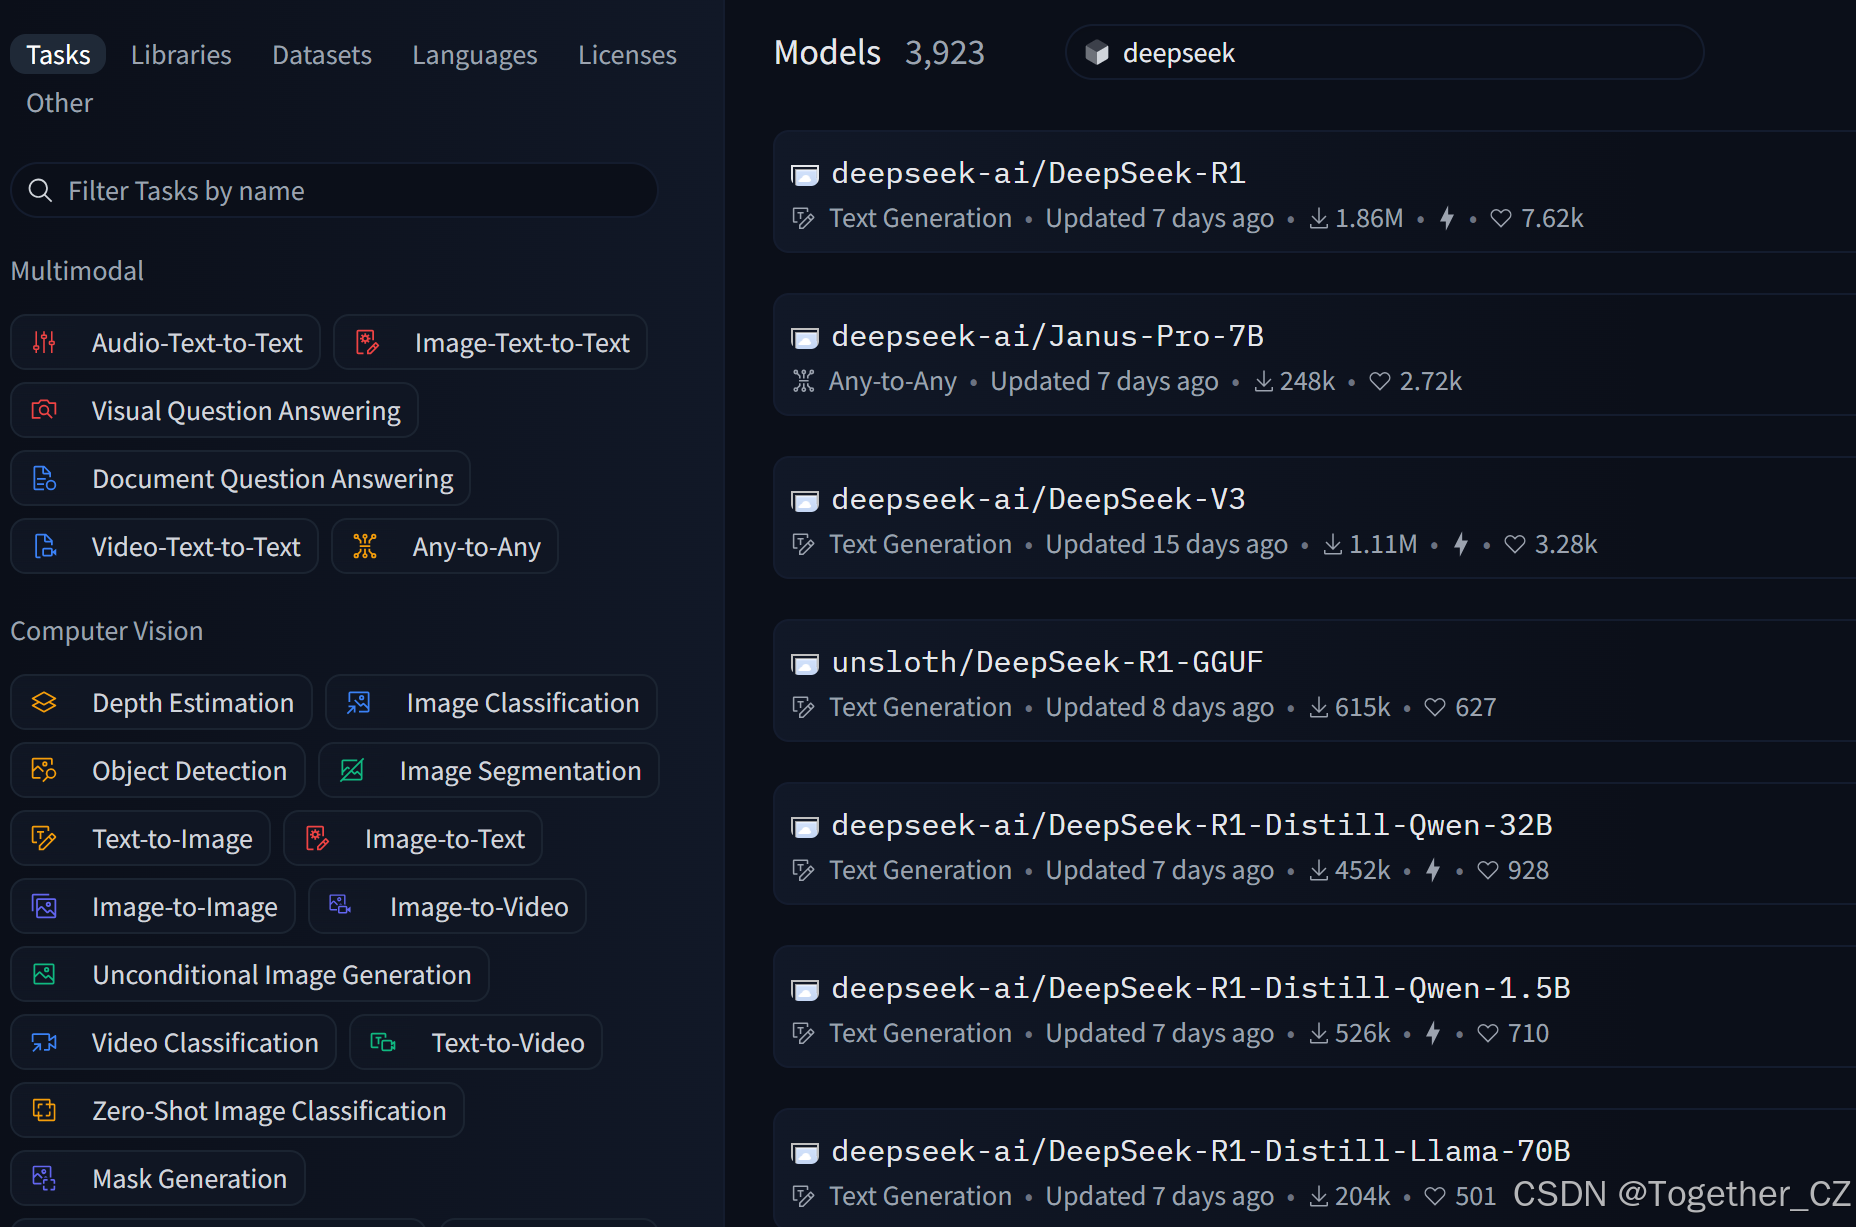Open the Licenses tab
1856x1227 pixels.
627,55
